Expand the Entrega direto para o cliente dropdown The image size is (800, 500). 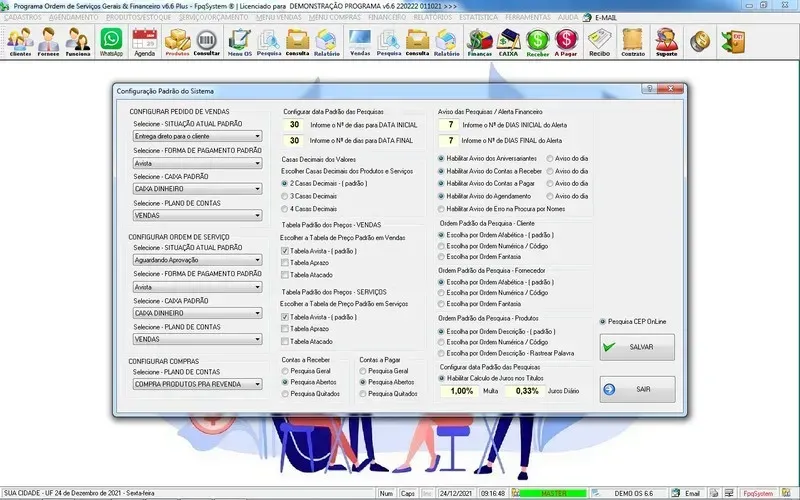pyautogui.click(x=257, y=135)
